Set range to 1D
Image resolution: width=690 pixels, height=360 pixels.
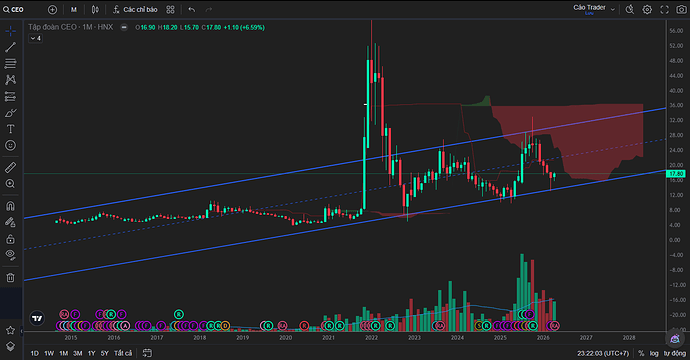click(x=34, y=353)
